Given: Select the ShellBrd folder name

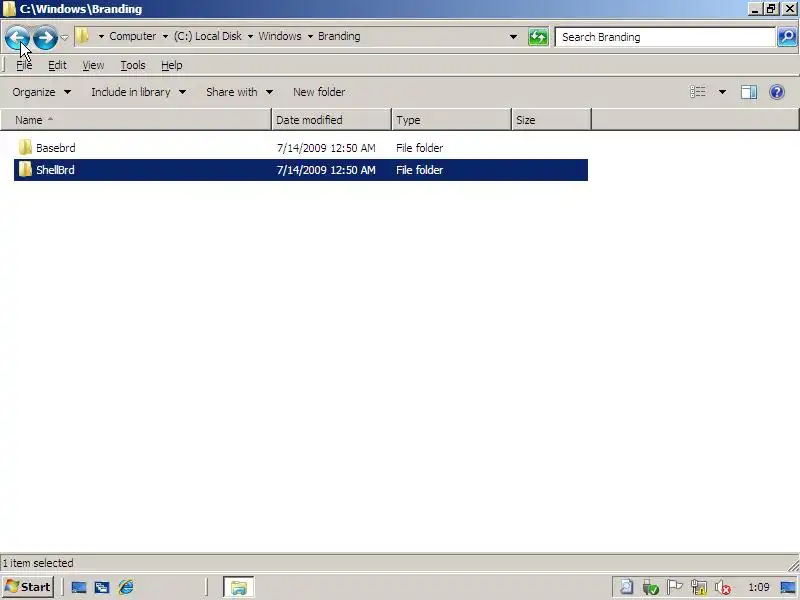Looking at the screenshot, I should point(55,170).
